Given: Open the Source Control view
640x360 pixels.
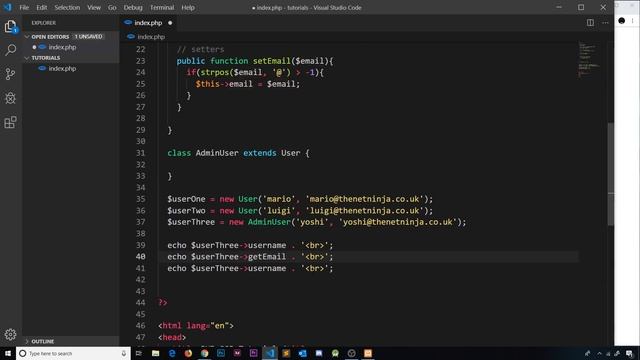Looking at the screenshot, I should (x=10, y=74).
